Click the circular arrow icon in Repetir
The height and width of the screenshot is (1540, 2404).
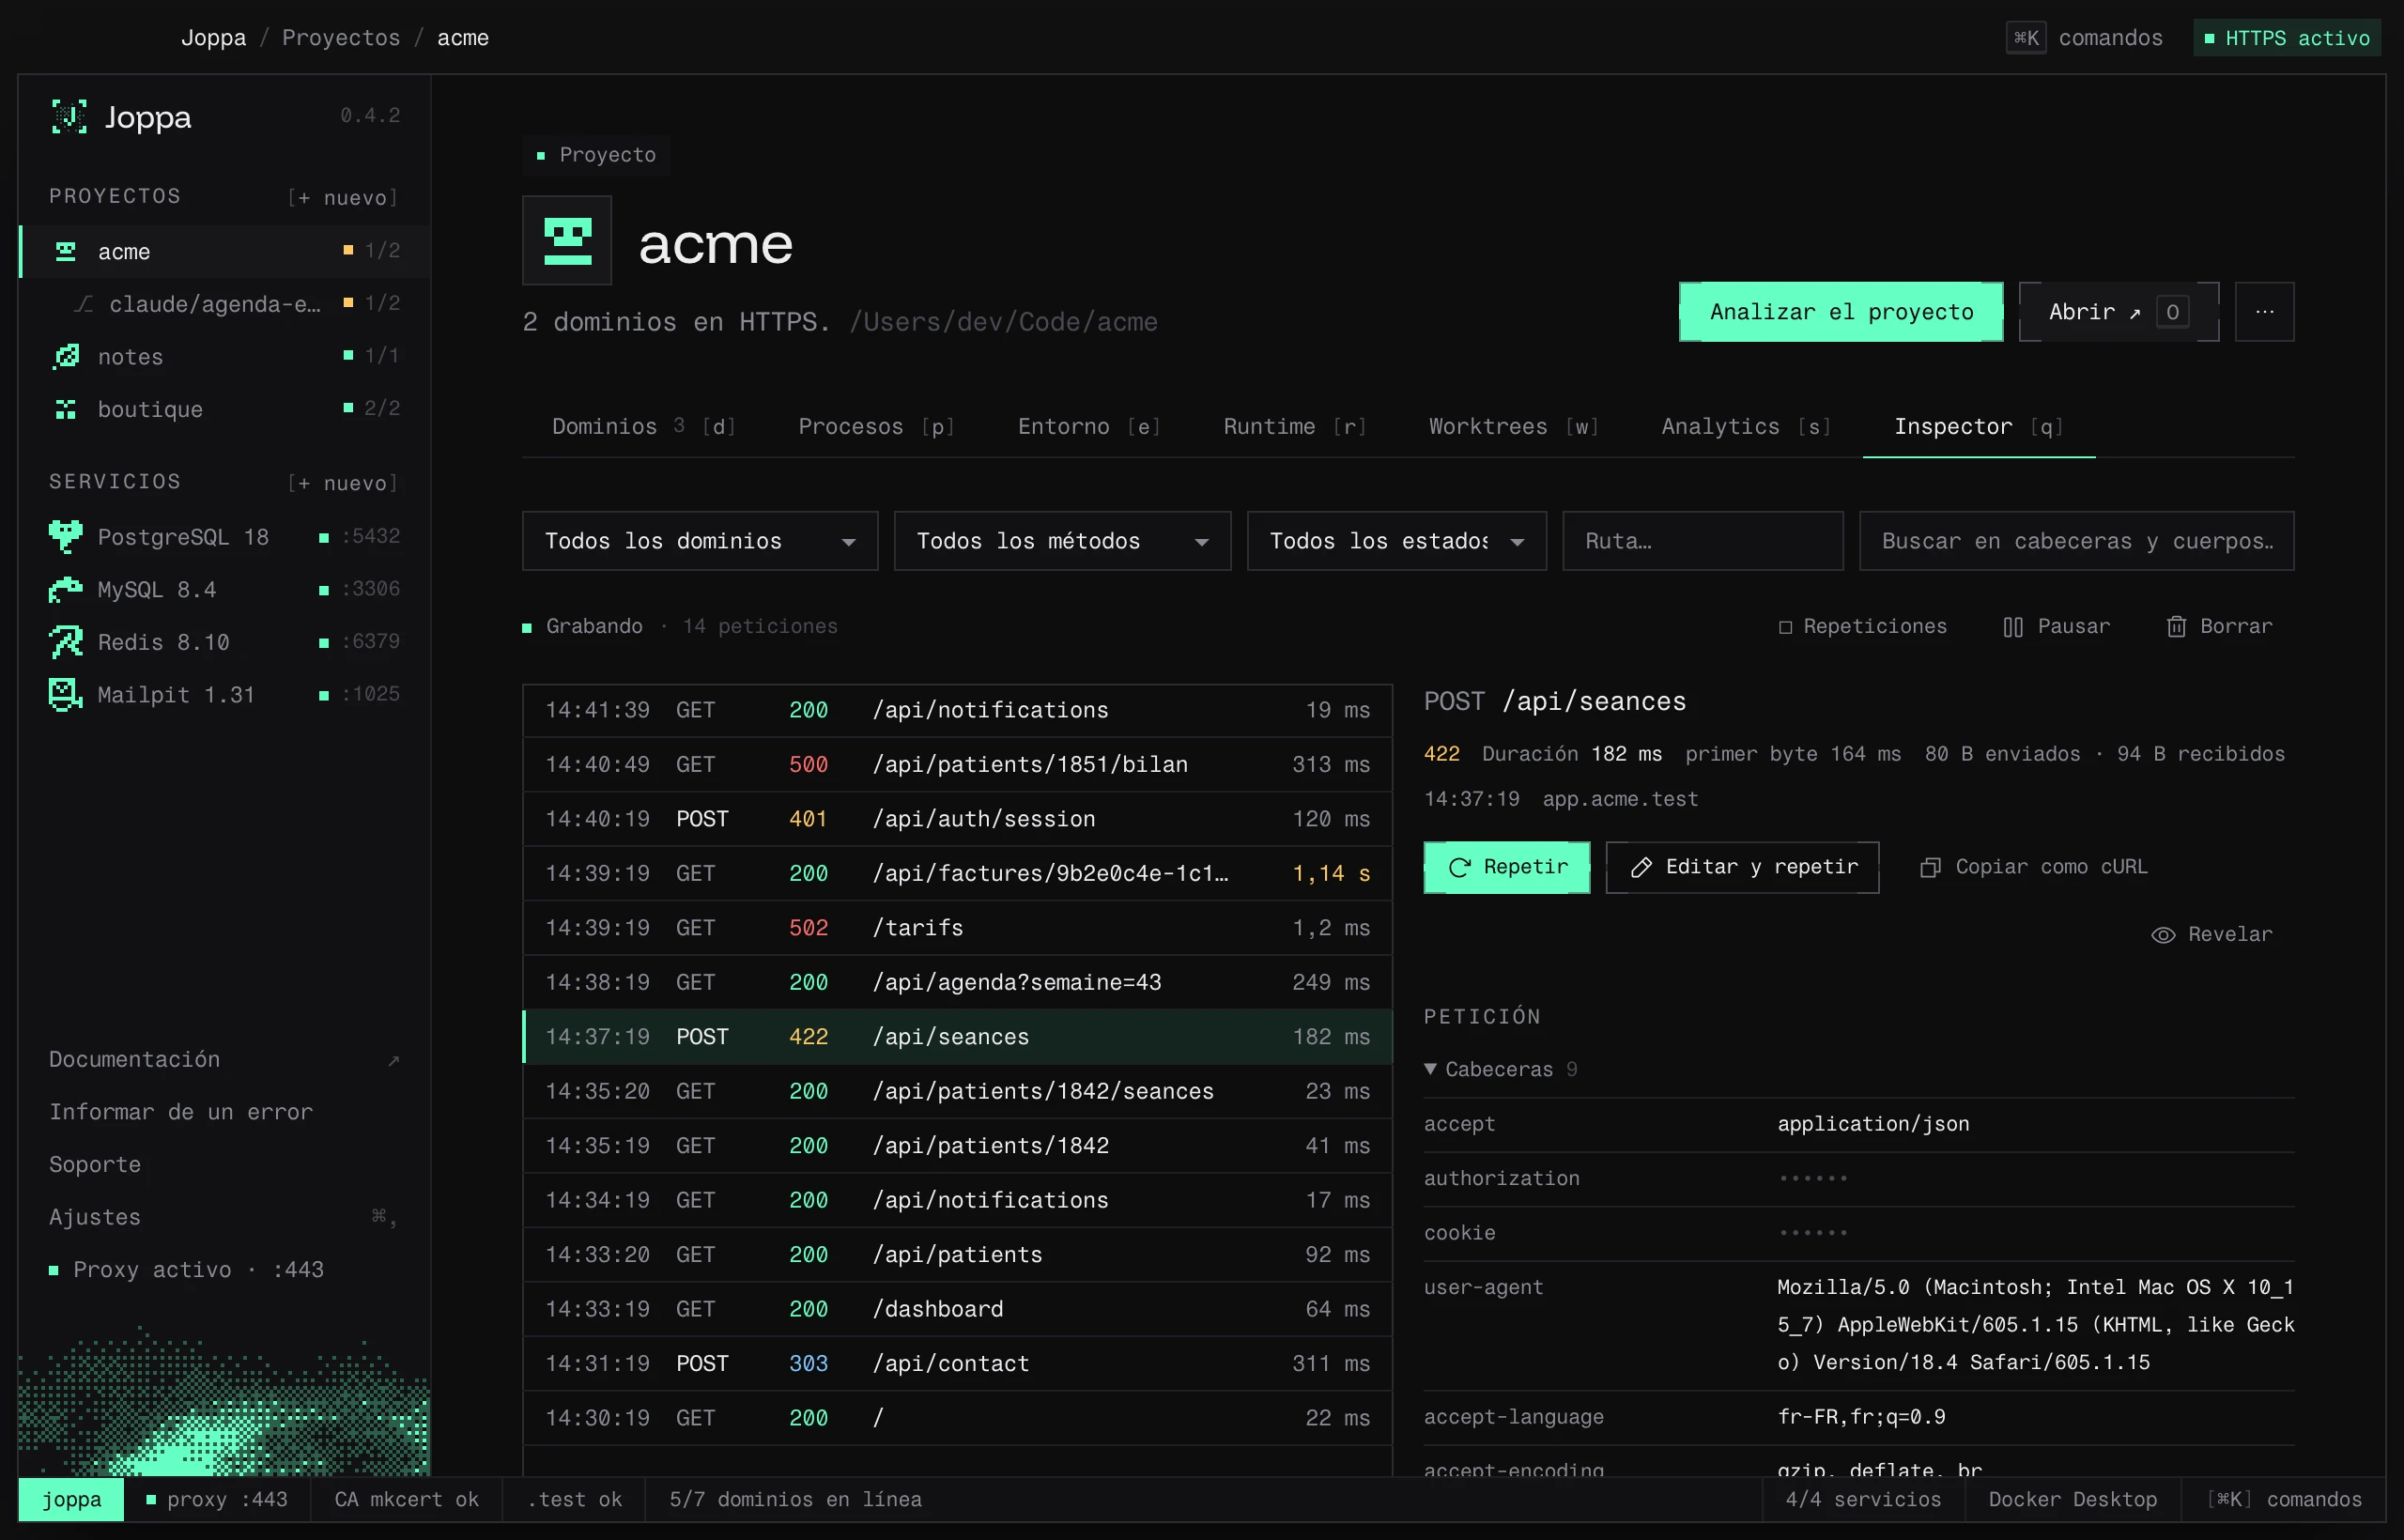[x=1459, y=868]
